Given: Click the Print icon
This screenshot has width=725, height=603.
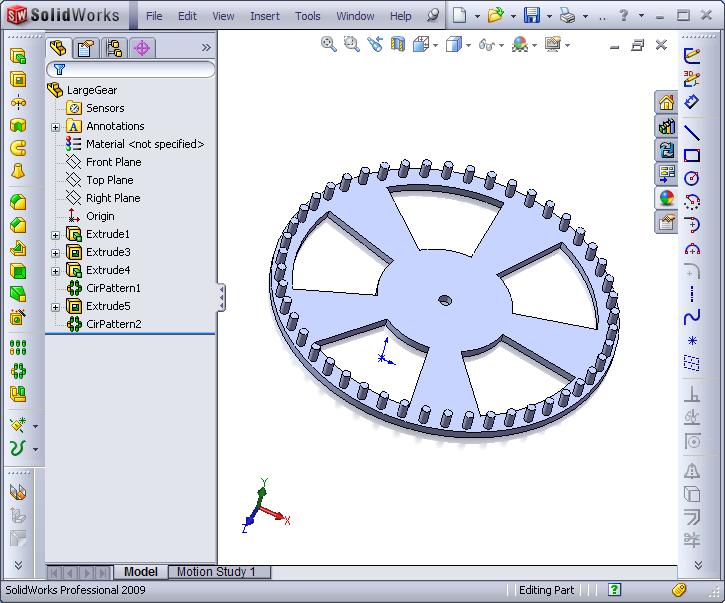Looking at the screenshot, I should [567, 16].
